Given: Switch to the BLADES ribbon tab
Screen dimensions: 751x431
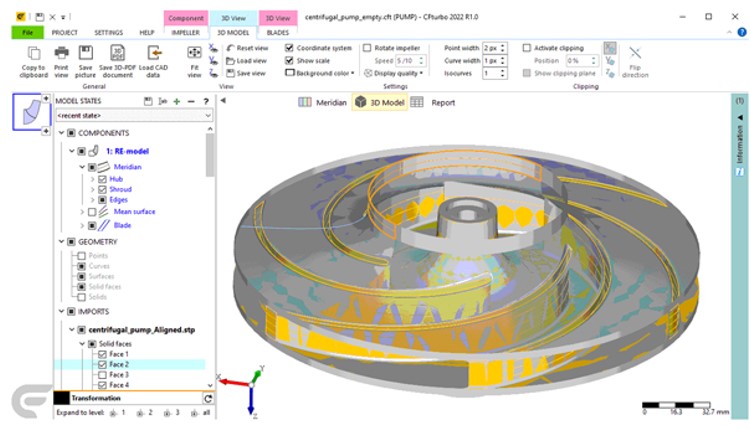Looking at the screenshot, I should click(277, 32).
